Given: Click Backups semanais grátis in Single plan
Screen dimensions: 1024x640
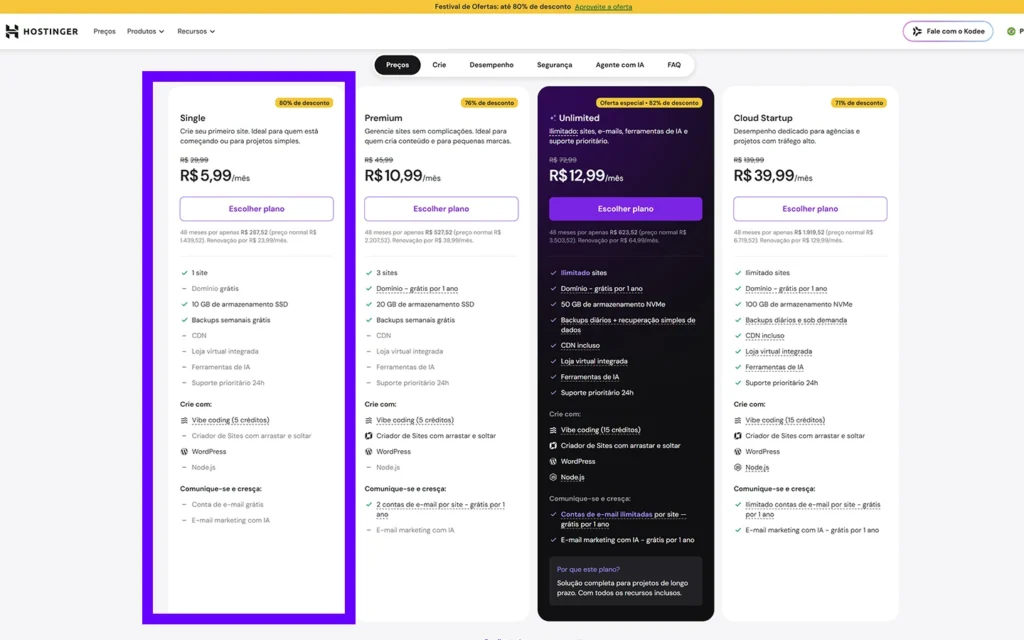Looking at the screenshot, I should click(231, 320).
